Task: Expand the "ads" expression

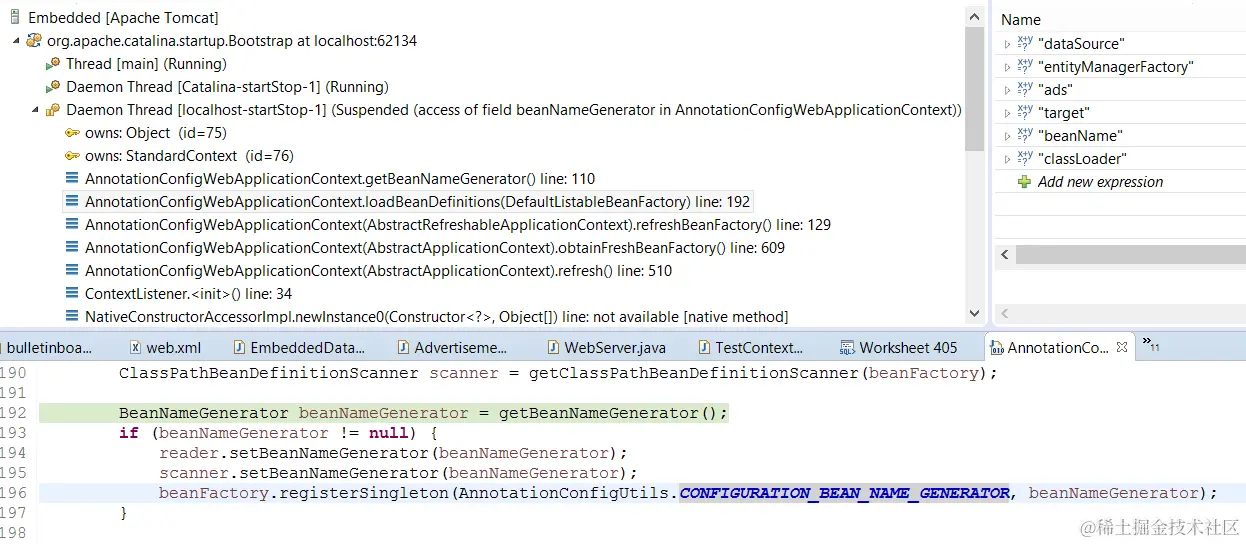Action: 1007,90
